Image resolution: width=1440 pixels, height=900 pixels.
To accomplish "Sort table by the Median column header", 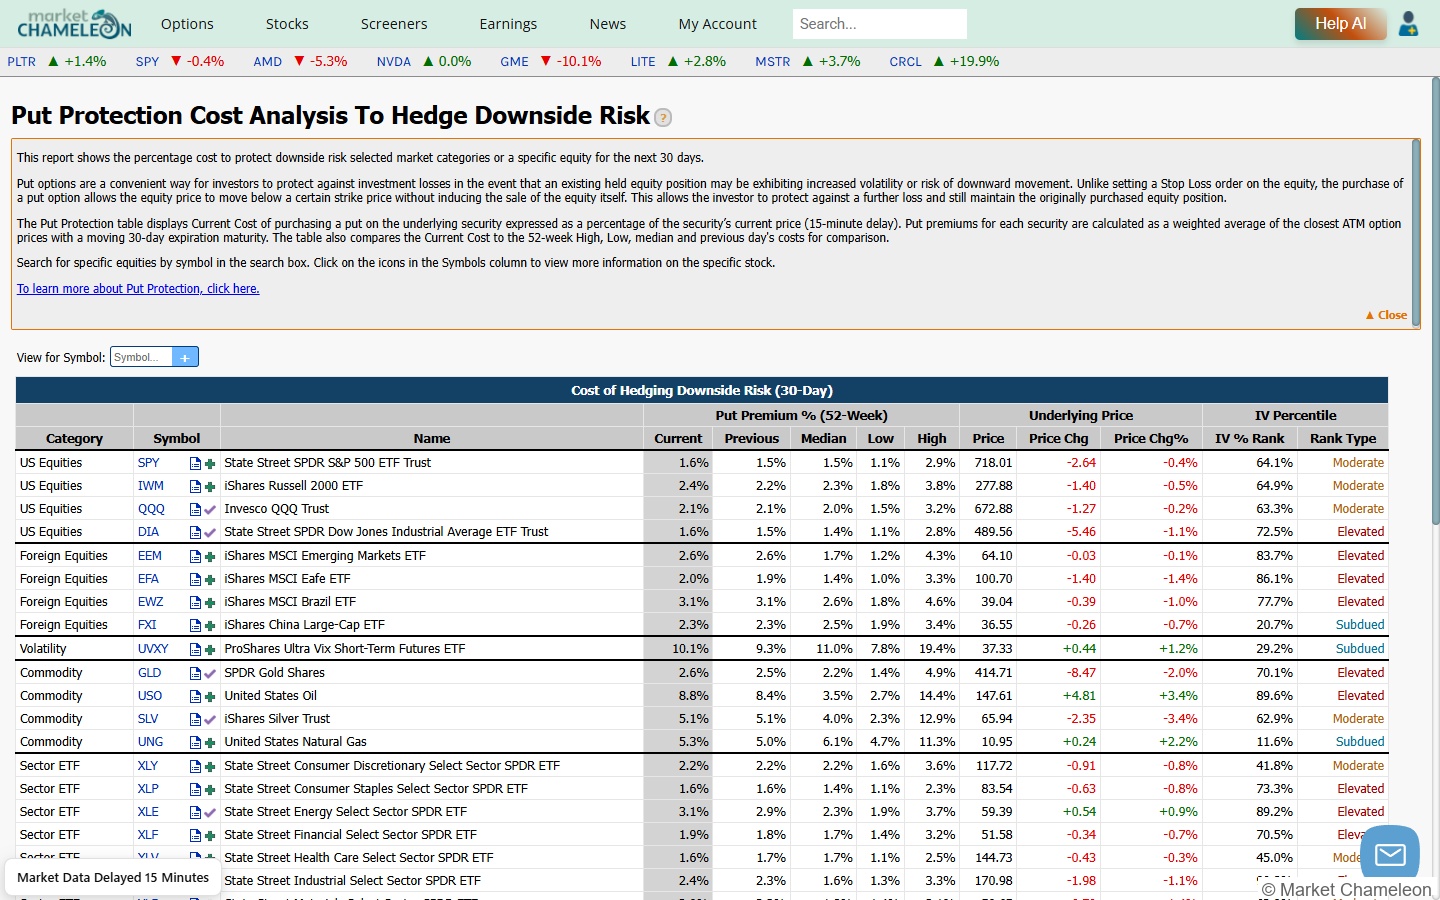I will (x=824, y=439).
